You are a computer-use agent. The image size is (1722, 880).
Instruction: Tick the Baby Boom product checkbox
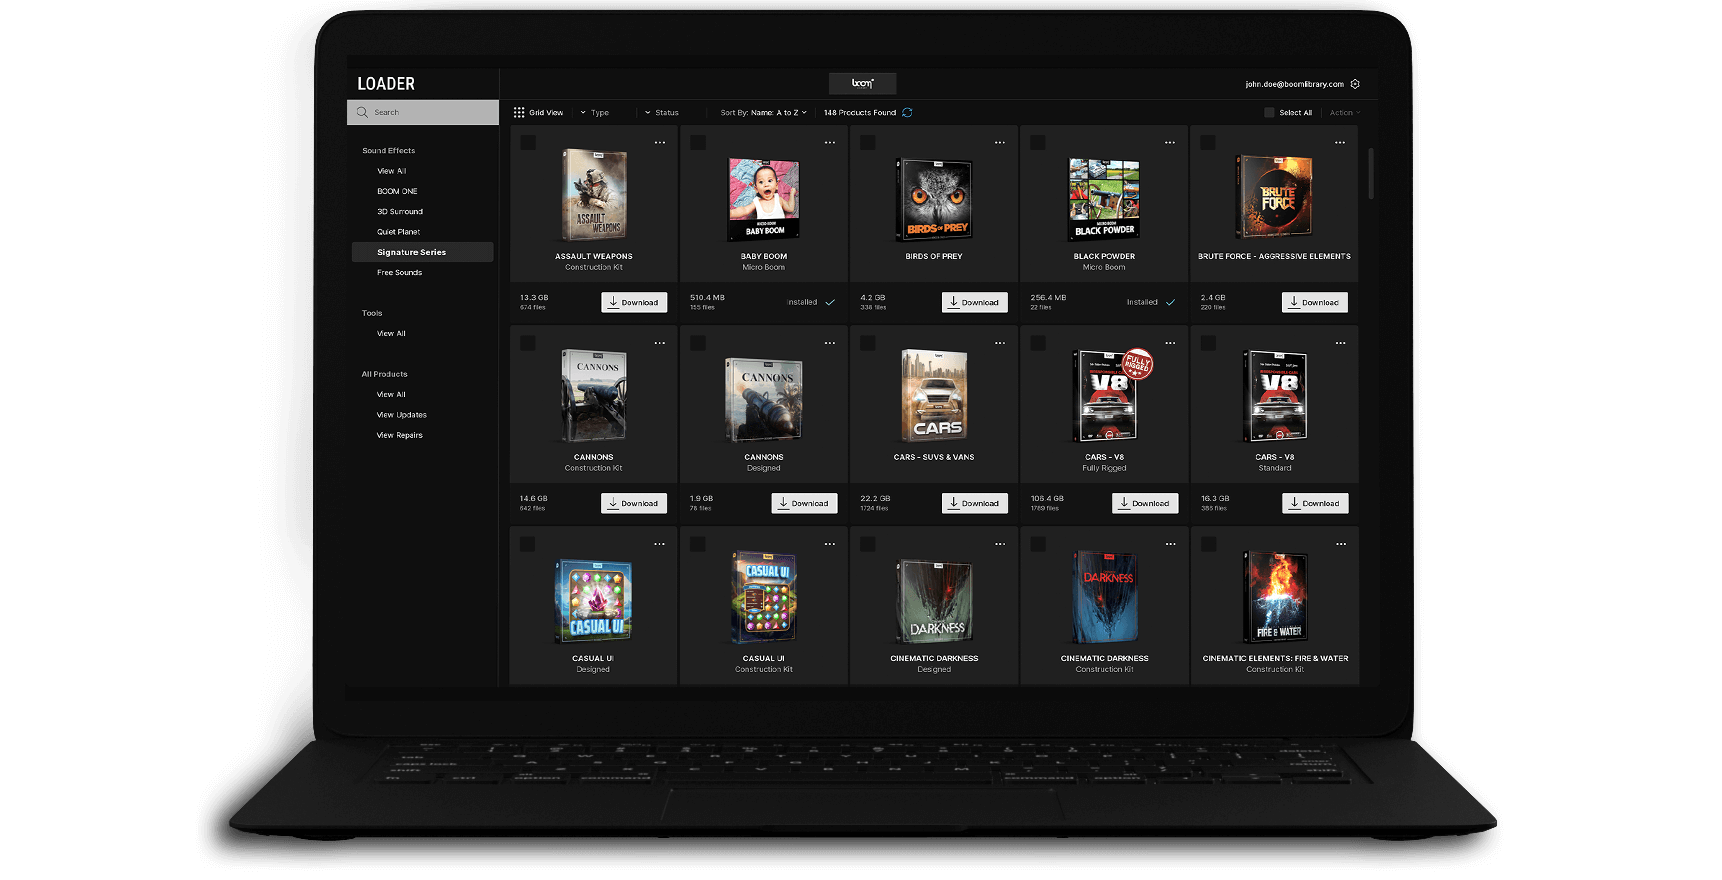click(x=698, y=143)
